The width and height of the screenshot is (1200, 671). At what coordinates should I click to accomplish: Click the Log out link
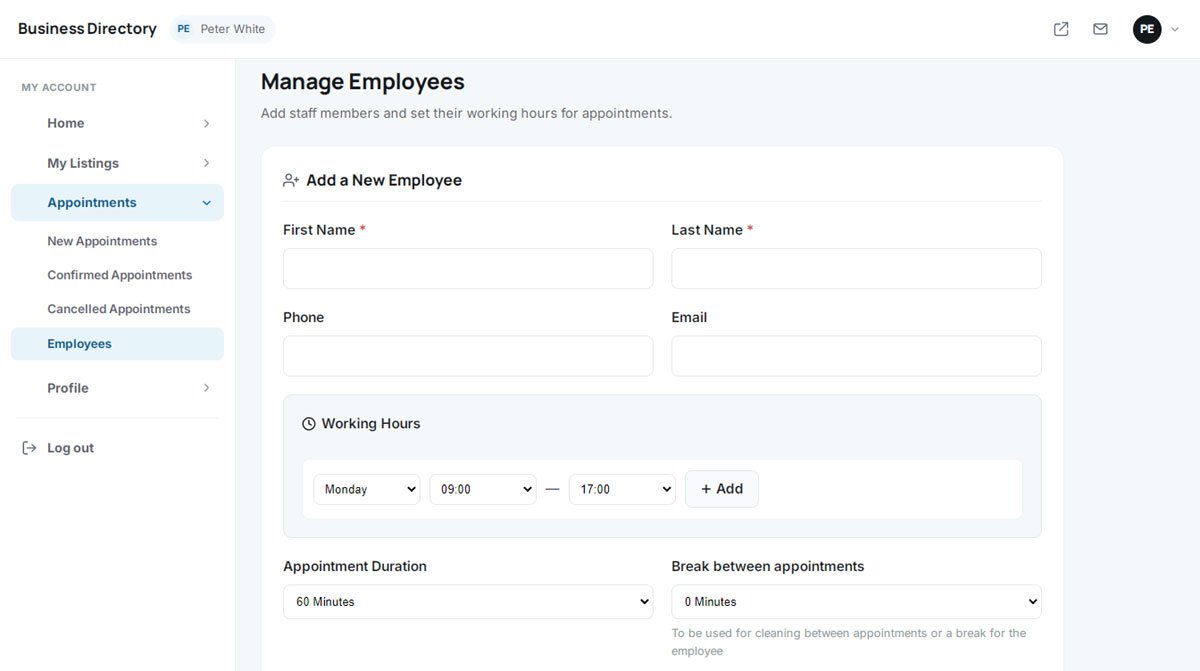[x=70, y=448]
